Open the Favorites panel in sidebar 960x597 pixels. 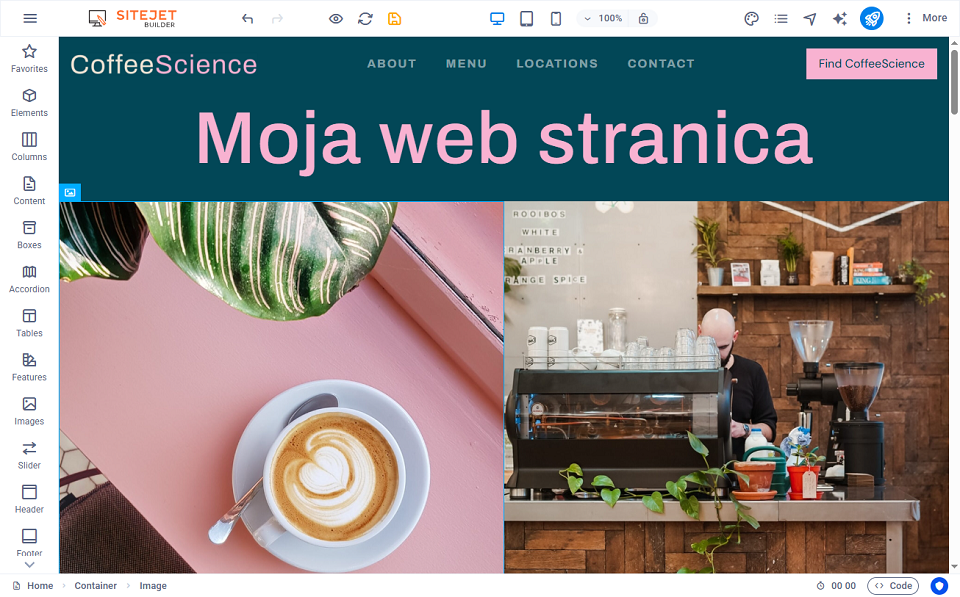pyautogui.click(x=29, y=58)
